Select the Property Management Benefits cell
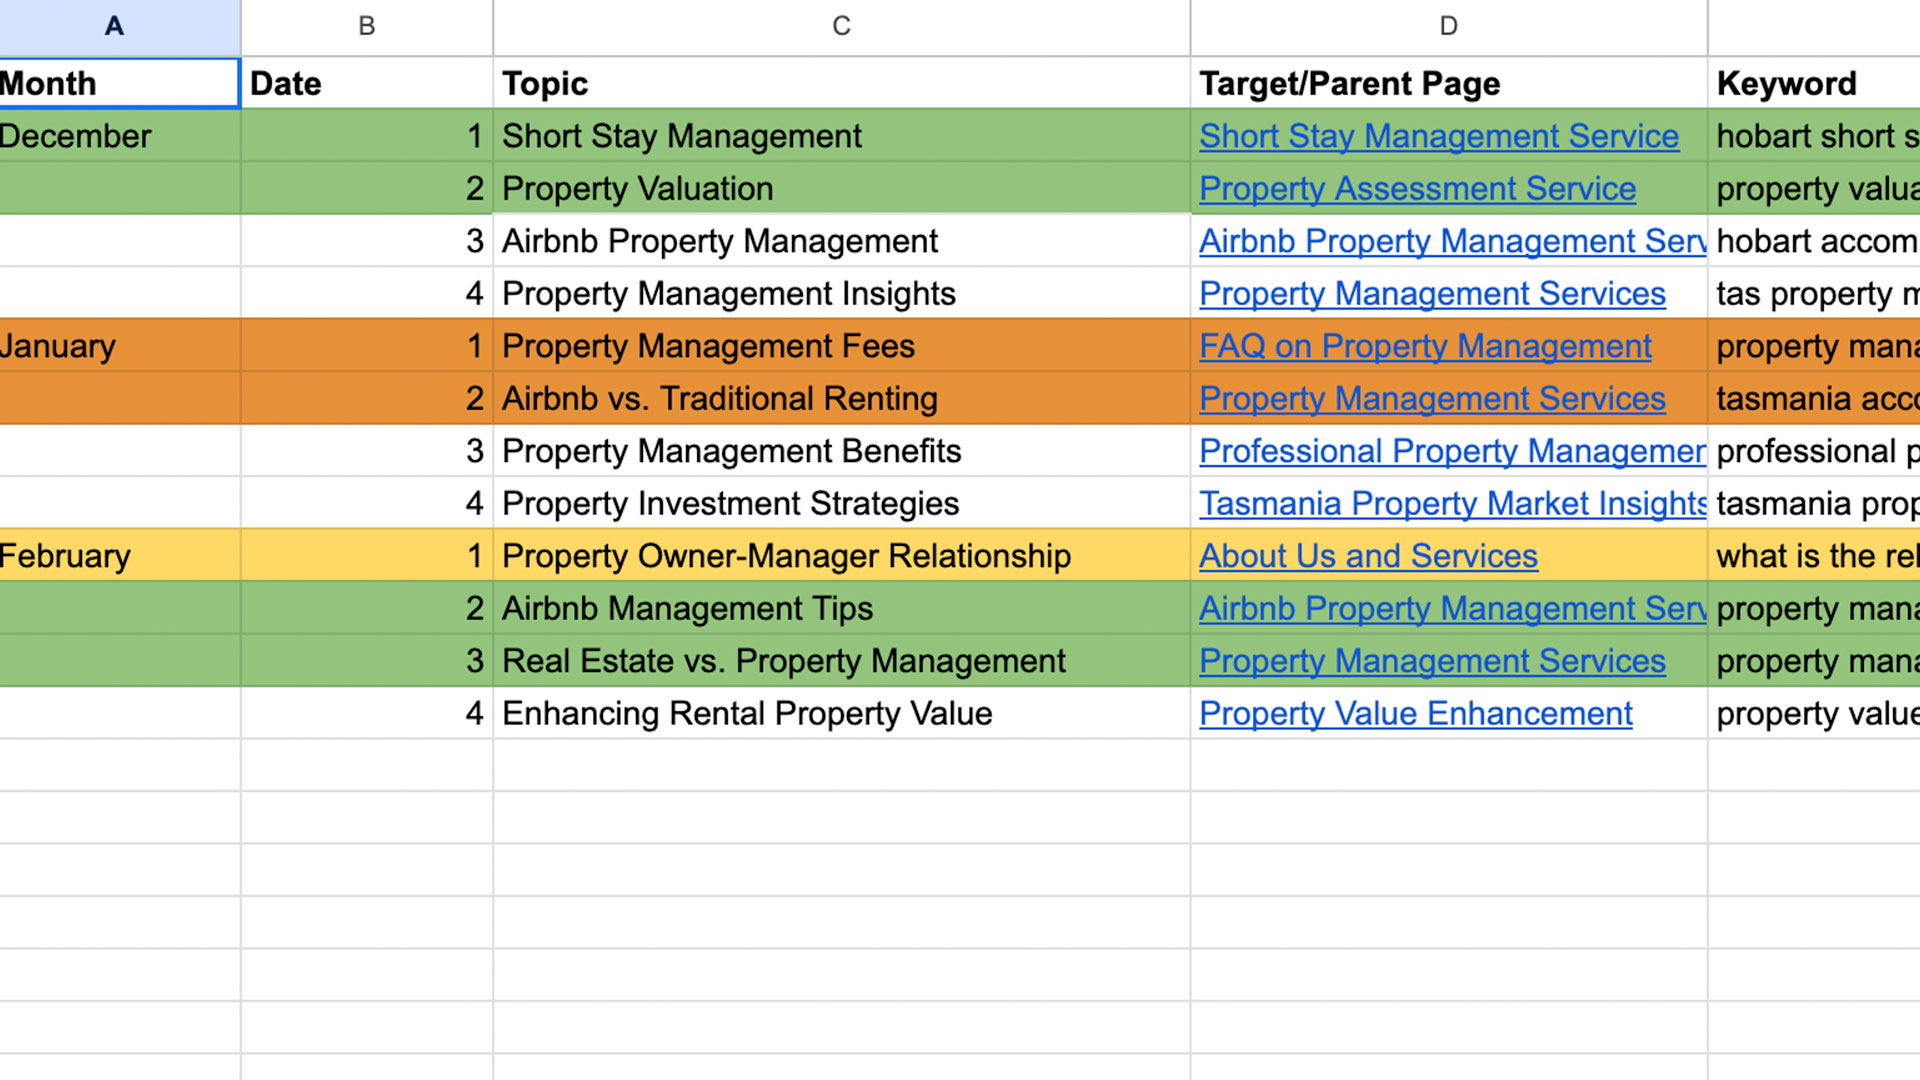Screen dimensions: 1920x1080 tap(841, 451)
